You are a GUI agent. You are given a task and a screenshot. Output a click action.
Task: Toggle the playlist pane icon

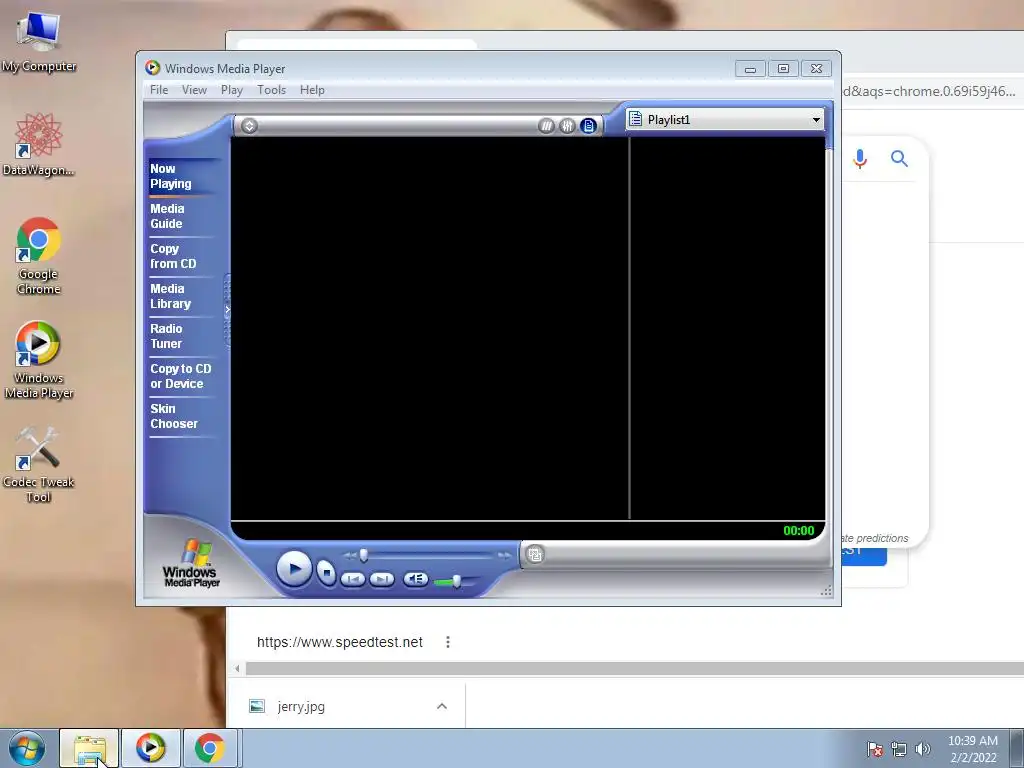point(588,126)
